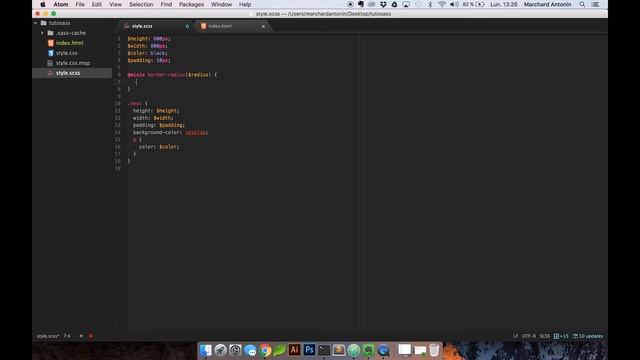Click the CSS file icon beside style.css
Viewport: 640px width, 360px height.
pyautogui.click(x=51, y=53)
